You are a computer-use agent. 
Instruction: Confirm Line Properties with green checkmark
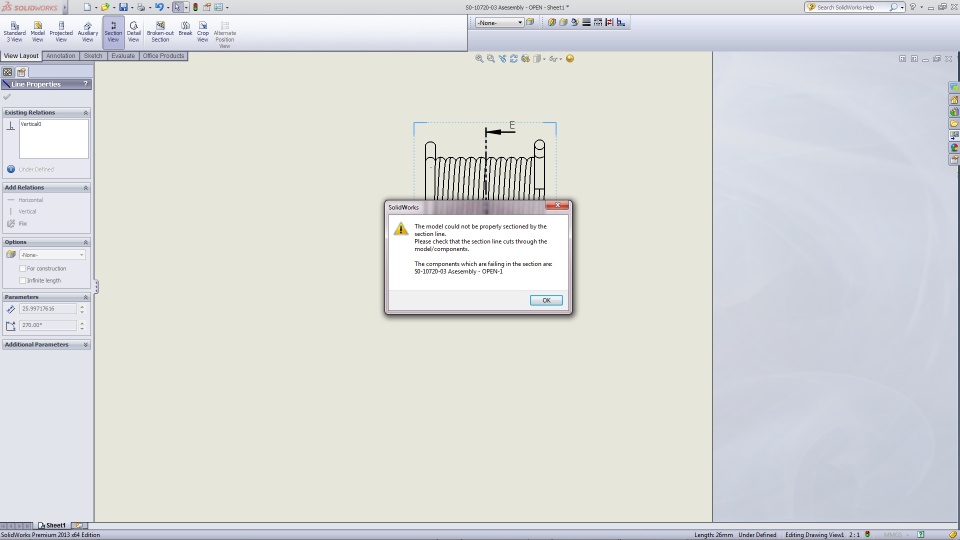(7, 97)
